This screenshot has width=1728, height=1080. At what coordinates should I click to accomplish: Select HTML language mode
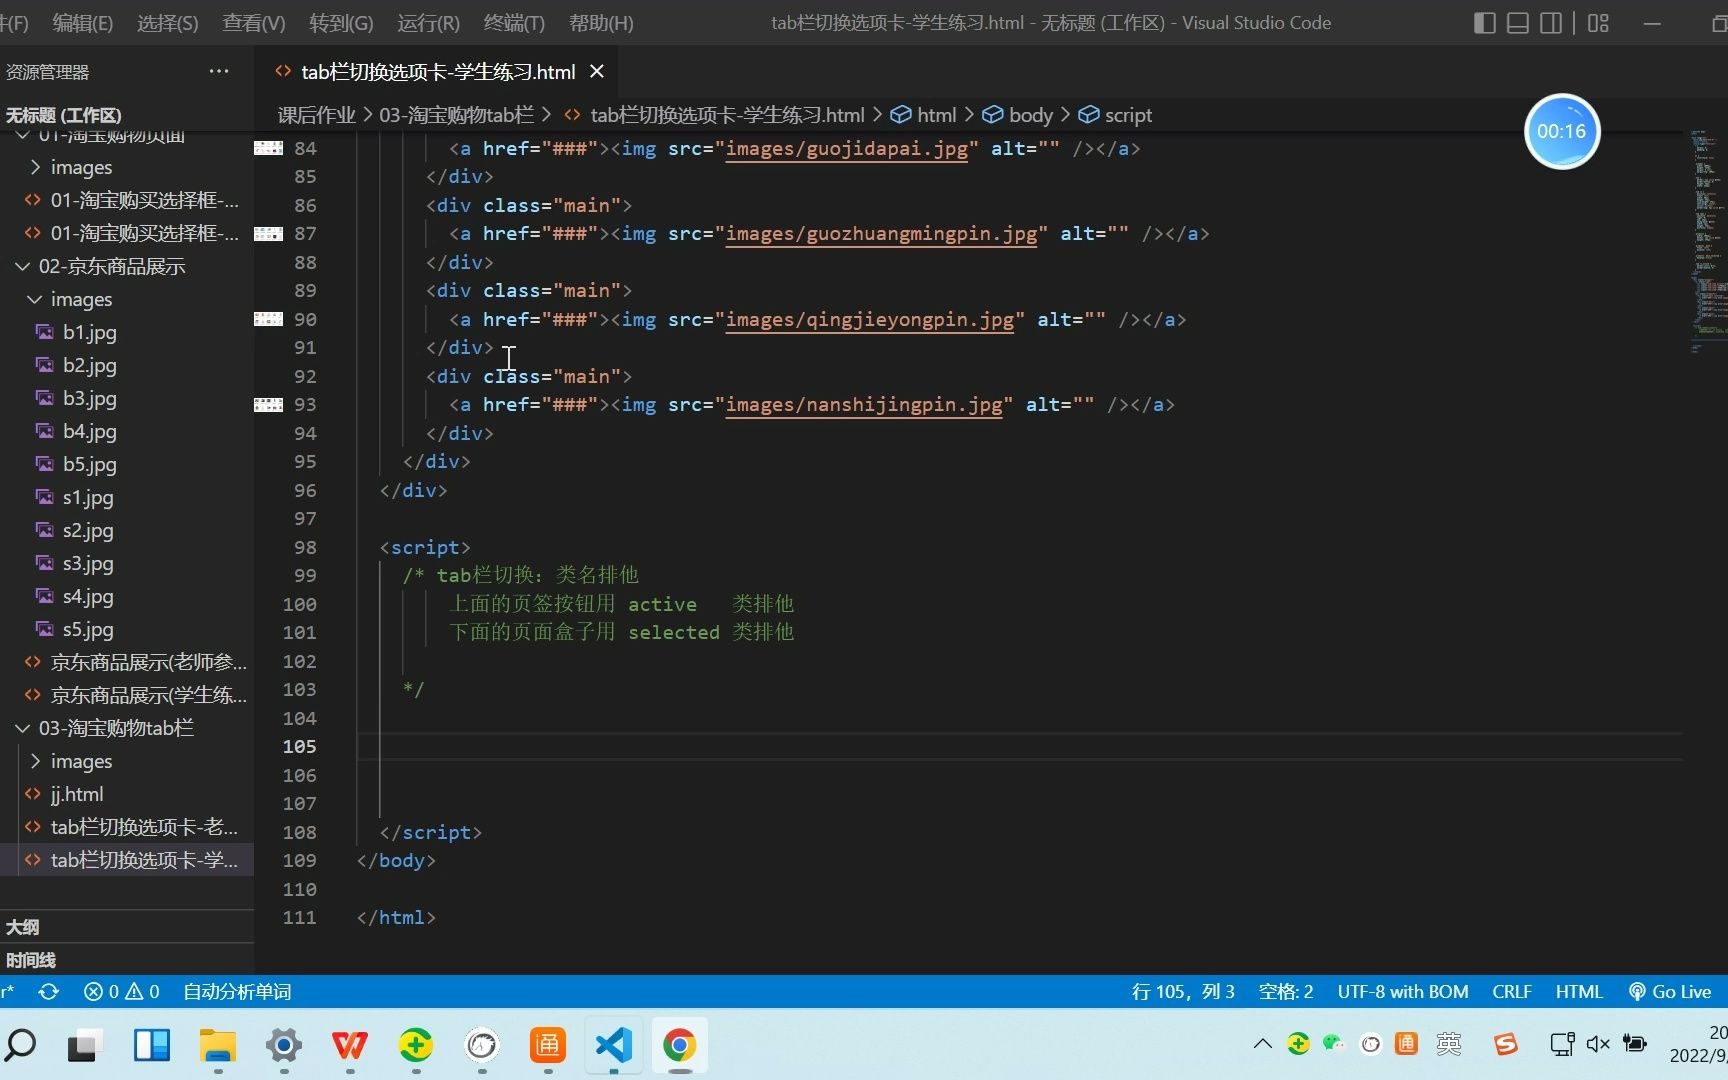pyautogui.click(x=1579, y=991)
